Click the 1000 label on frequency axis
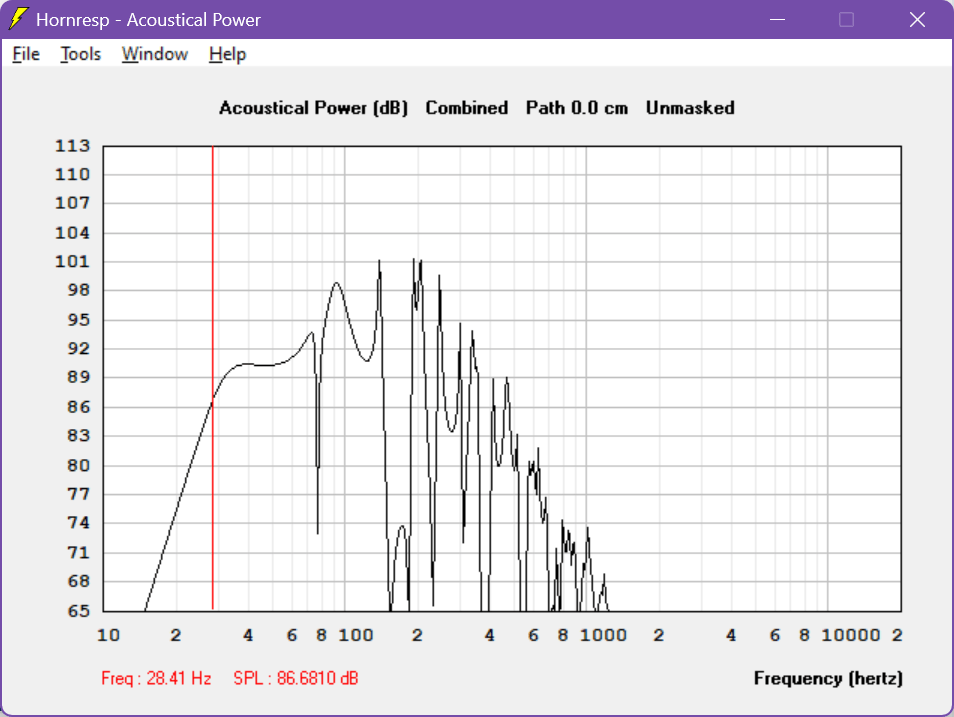The width and height of the screenshot is (954, 717). click(x=603, y=635)
